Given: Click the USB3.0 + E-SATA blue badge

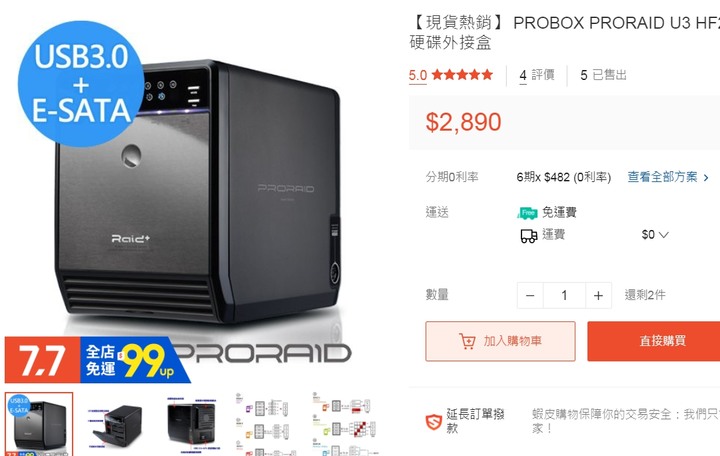Looking at the screenshot, I should tap(81, 84).
